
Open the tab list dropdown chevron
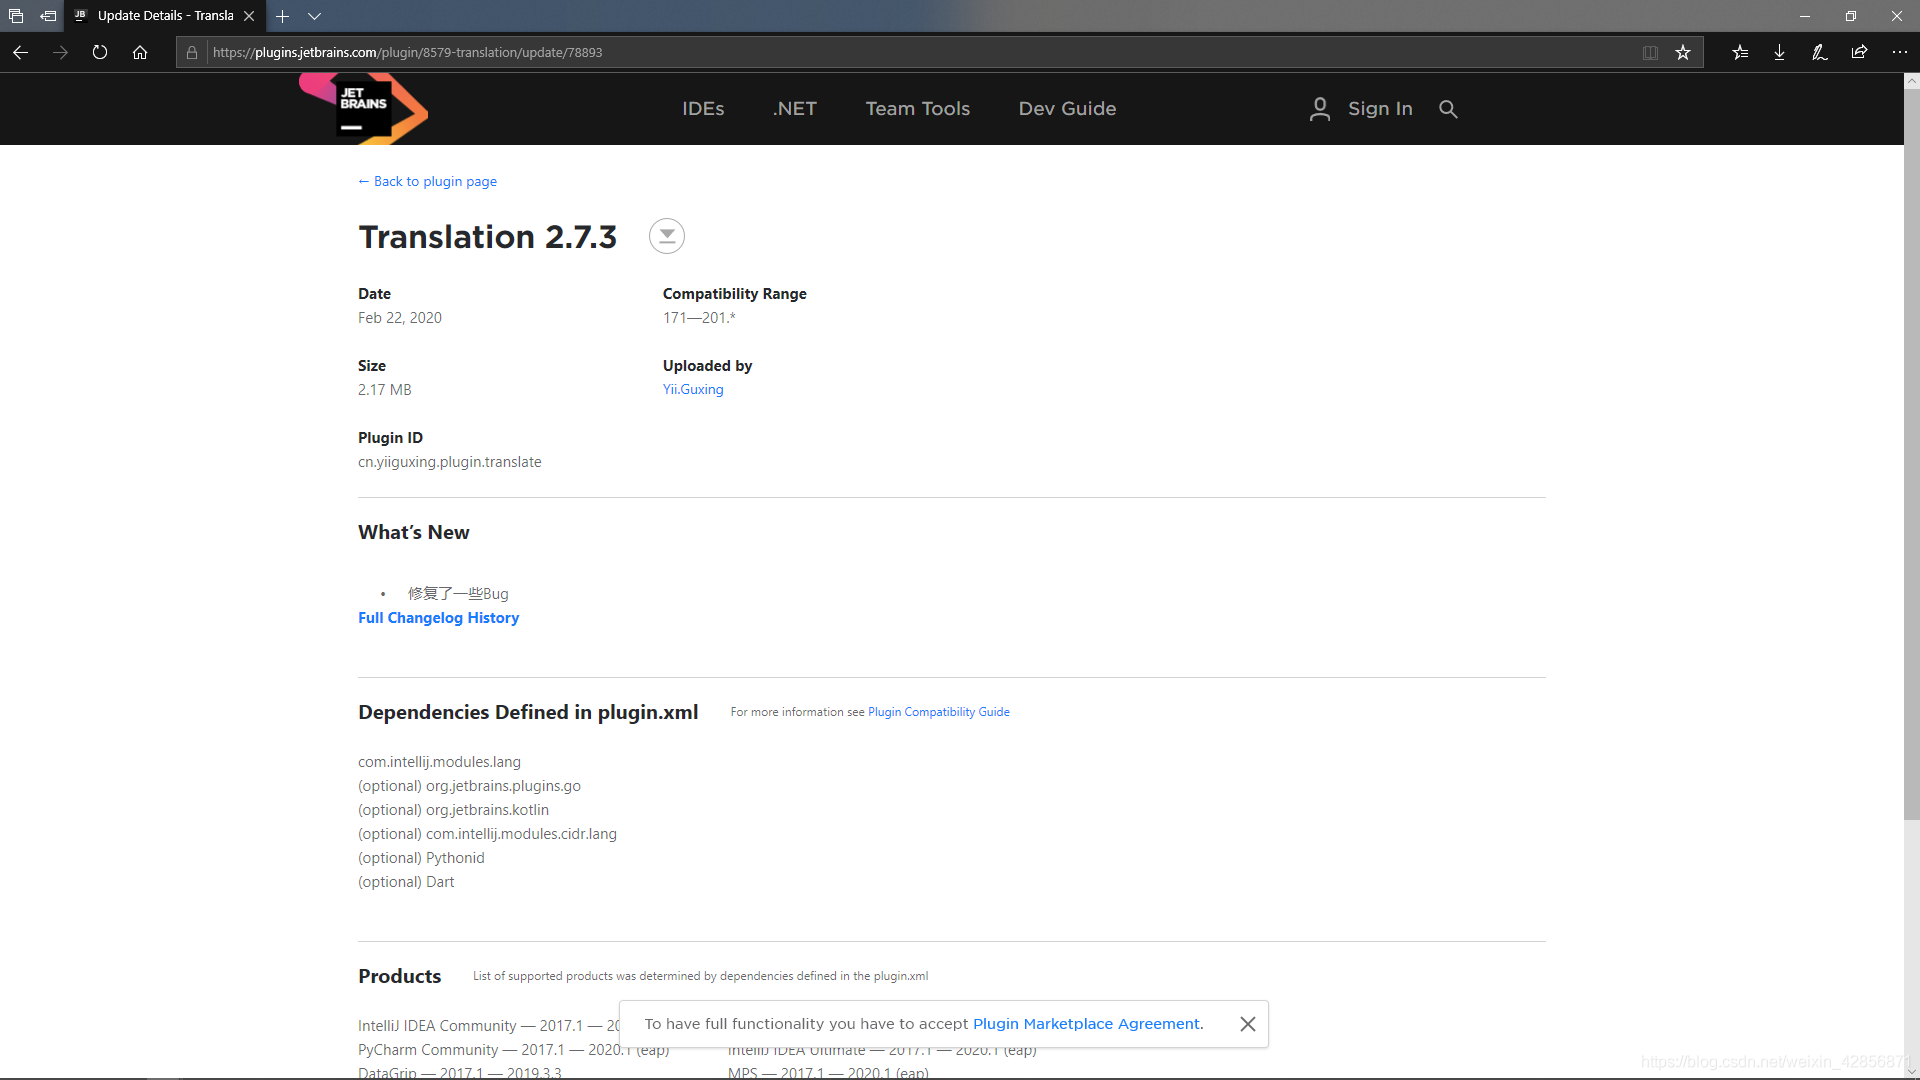[314, 16]
